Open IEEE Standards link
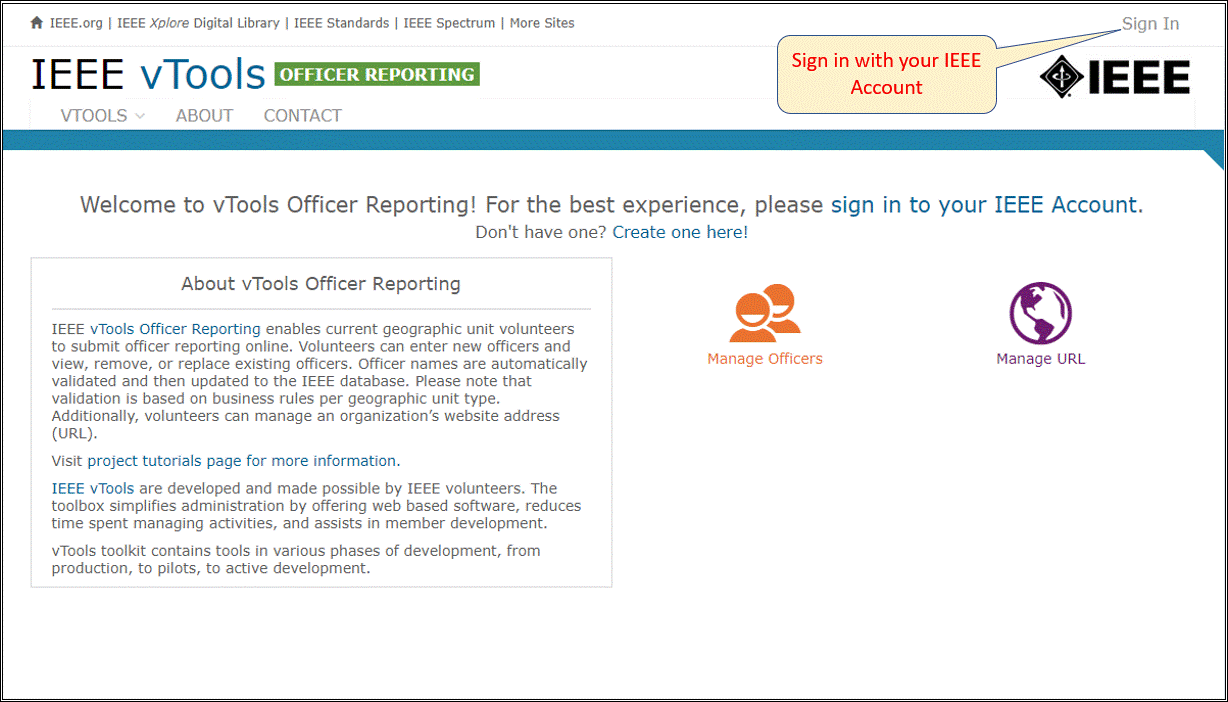This screenshot has width=1228, height=702. (x=342, y=23)
